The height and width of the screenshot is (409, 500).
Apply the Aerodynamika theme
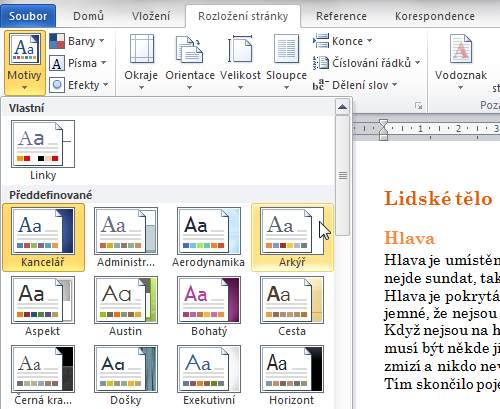pos(209,237)
